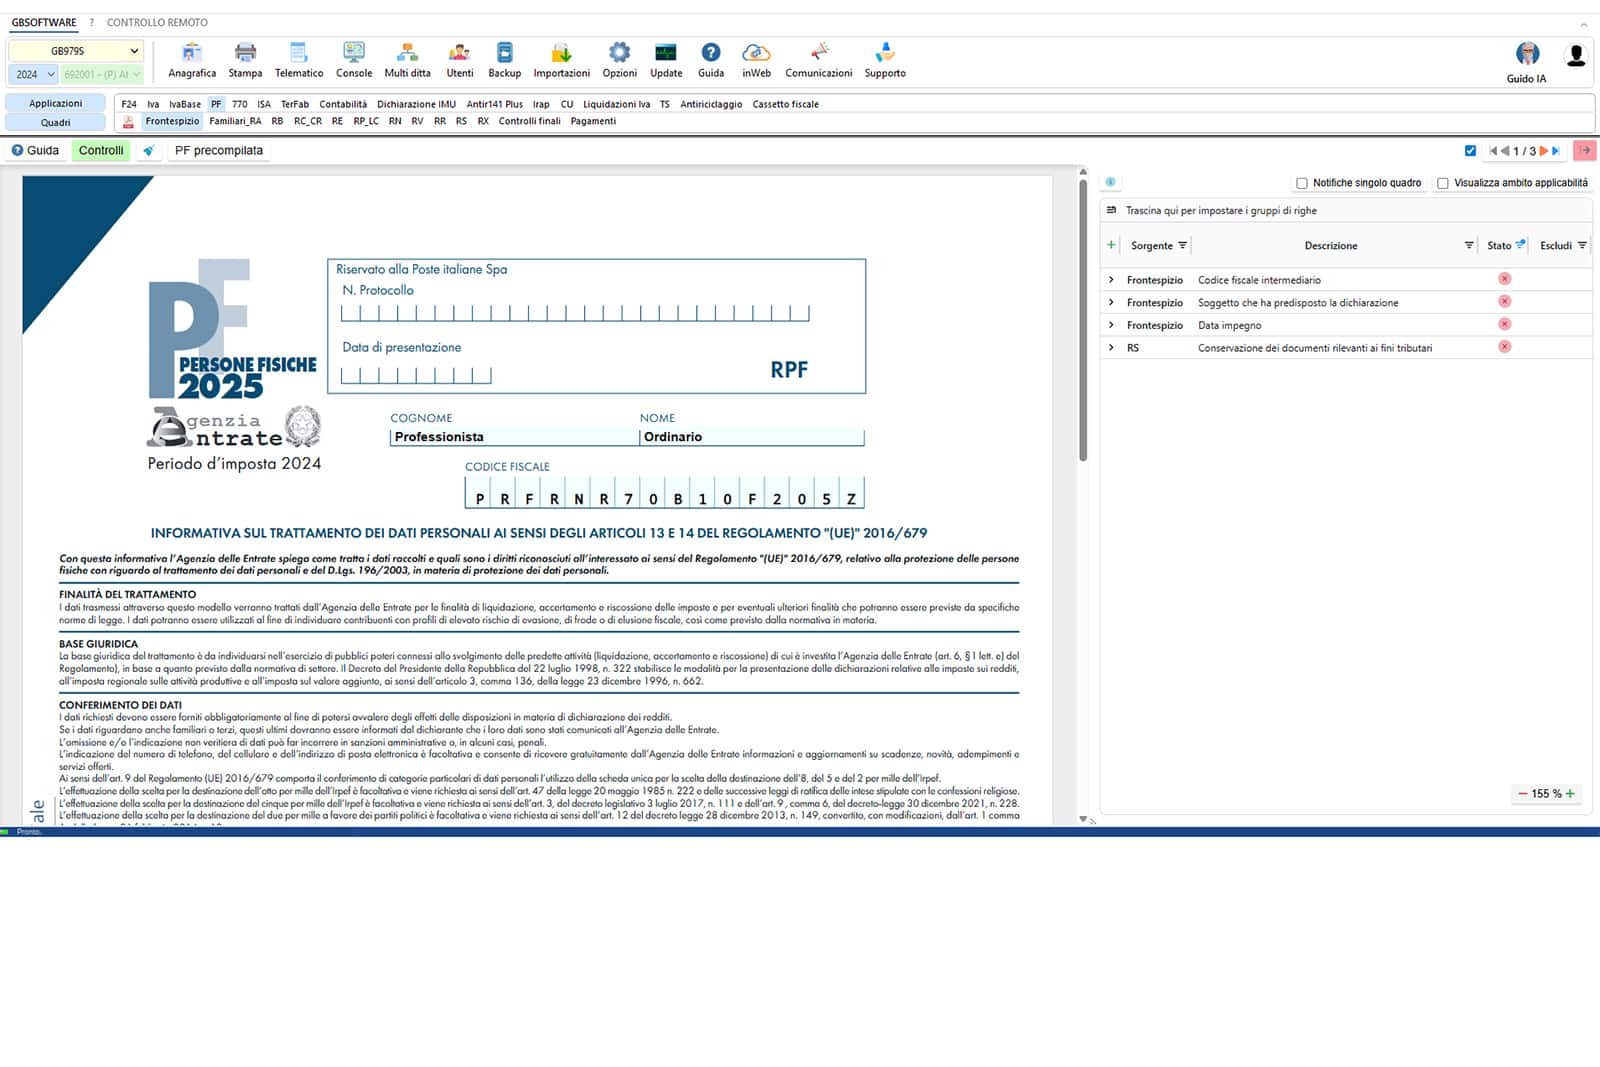Viewport: 1600px width, 1067px height.
Task: Expand the RS Conservazione documenti row
Action: pos(1111,348)
